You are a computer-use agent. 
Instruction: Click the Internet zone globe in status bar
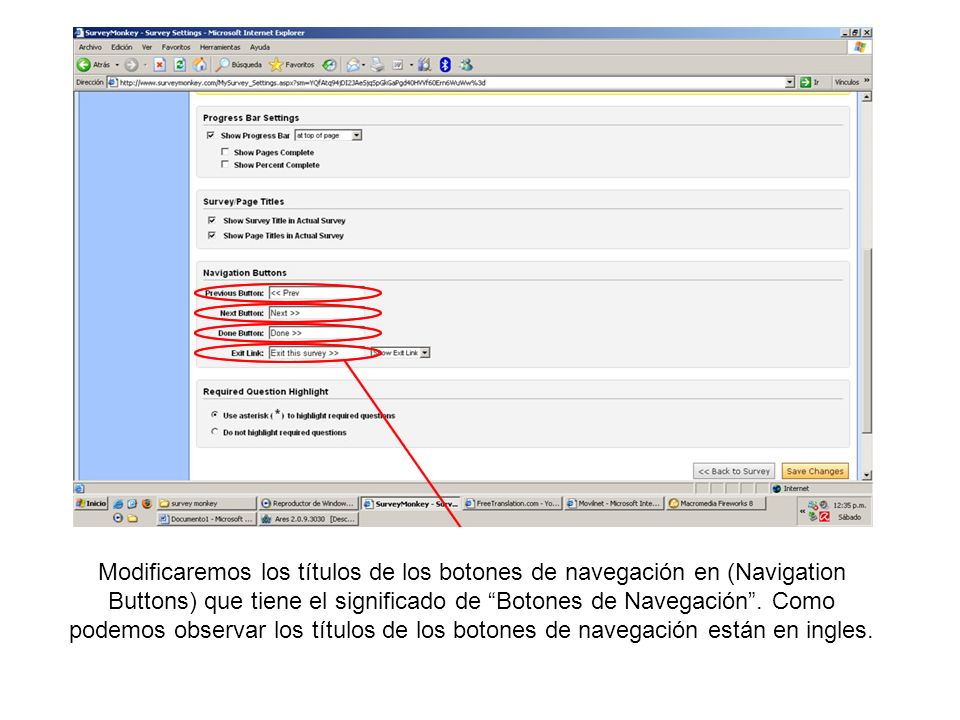776,489
